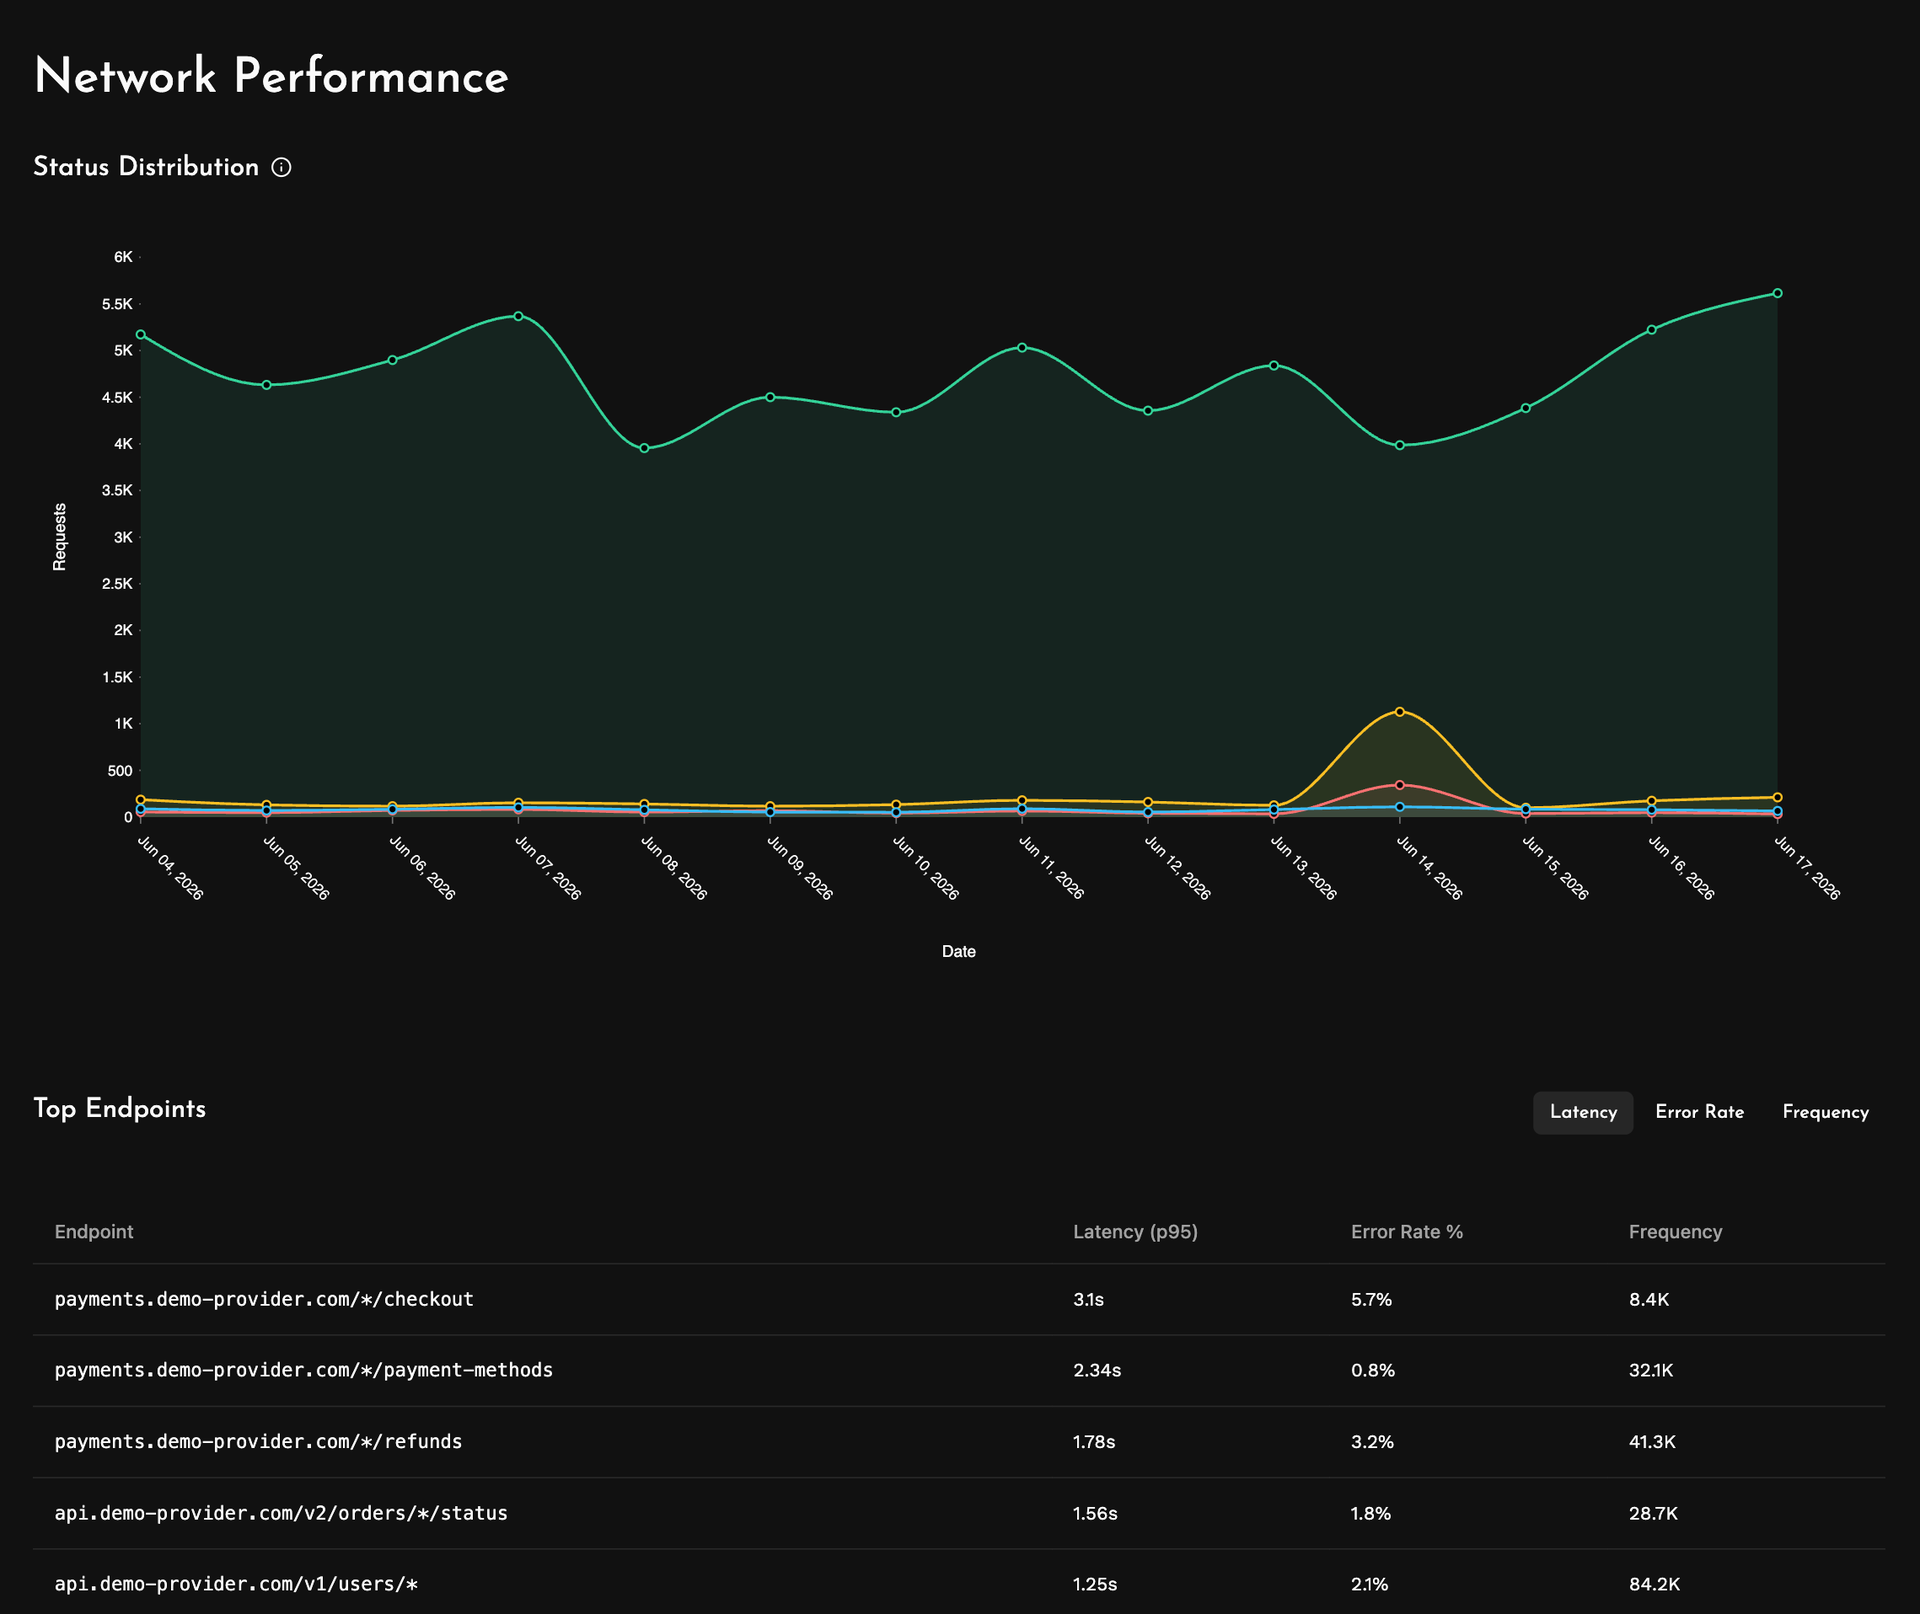Switch to the Error Rate tab
Viewport: 1920px width, 1614px height.
point(1699,1112)
